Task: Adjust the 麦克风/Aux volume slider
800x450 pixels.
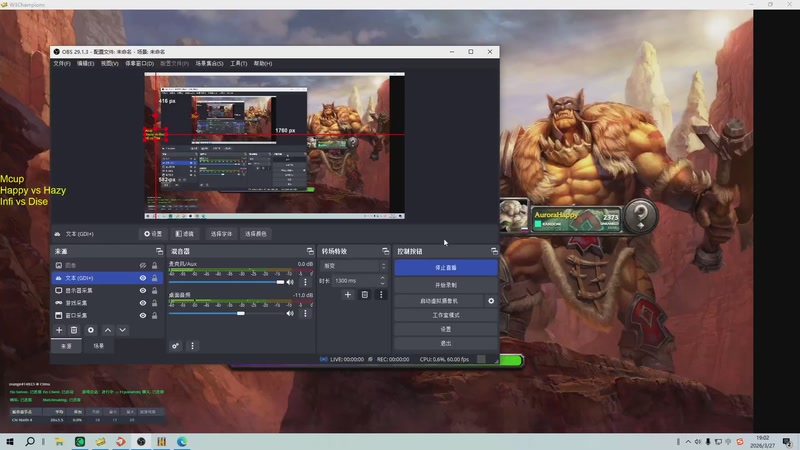Action: 227,282
